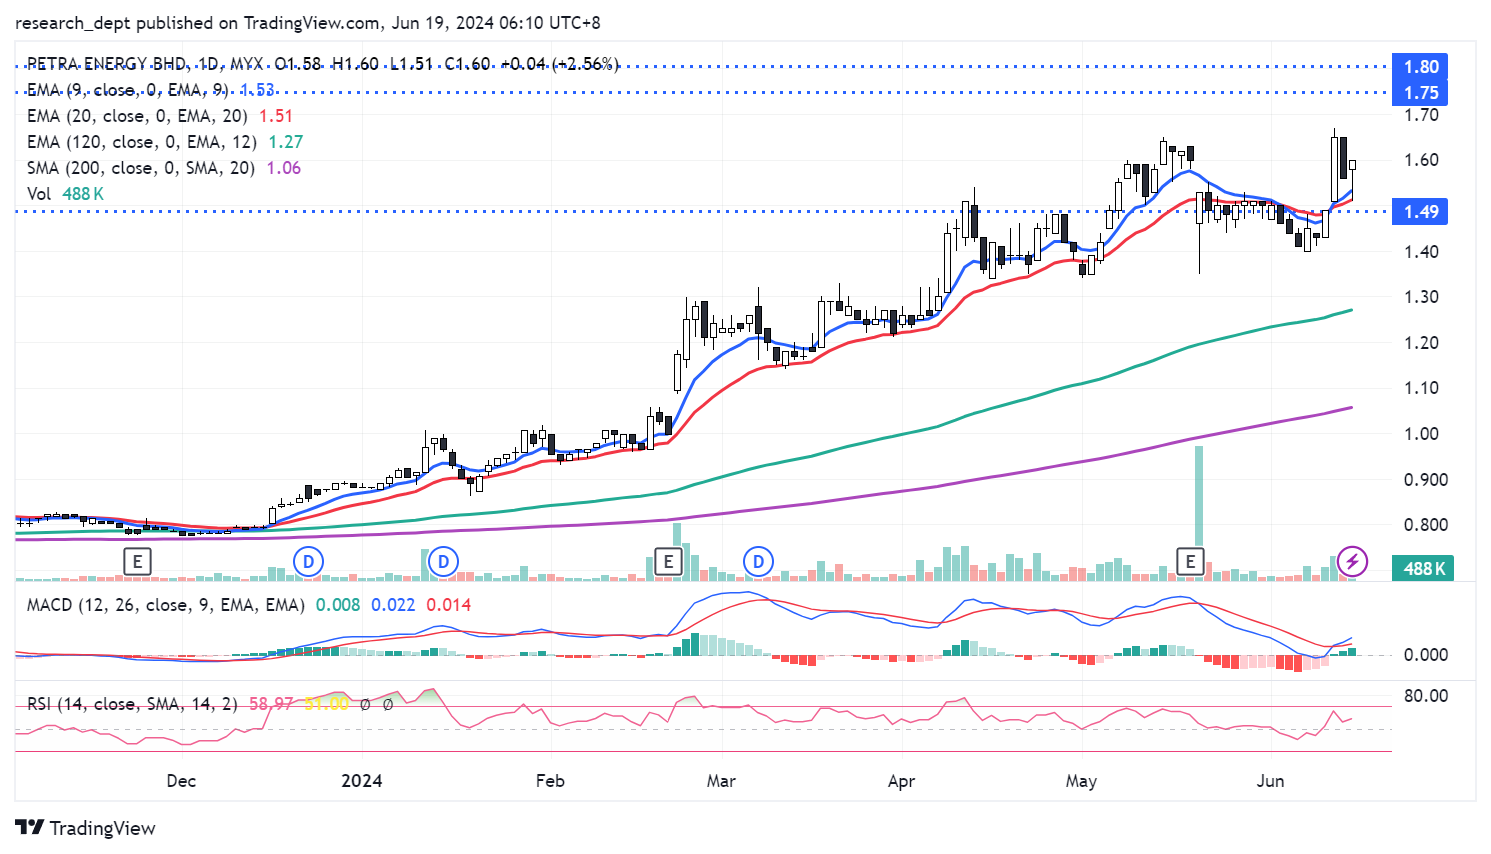Click the dividend D marker before 2024
Image resolution: width=1491 pixels, height=854 pixels.
309,561
